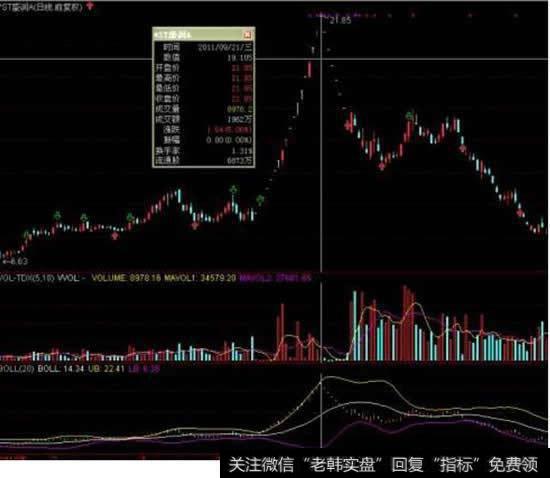550x478 pixels.
Task: Click the purple MAVOL2 value
Action: pos(275,278)
